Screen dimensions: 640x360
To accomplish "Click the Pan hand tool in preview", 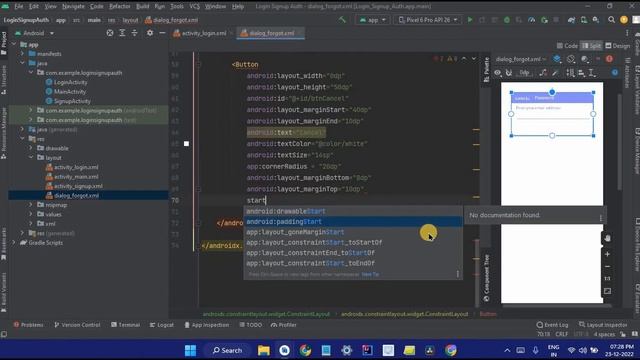I will [607, 238].
